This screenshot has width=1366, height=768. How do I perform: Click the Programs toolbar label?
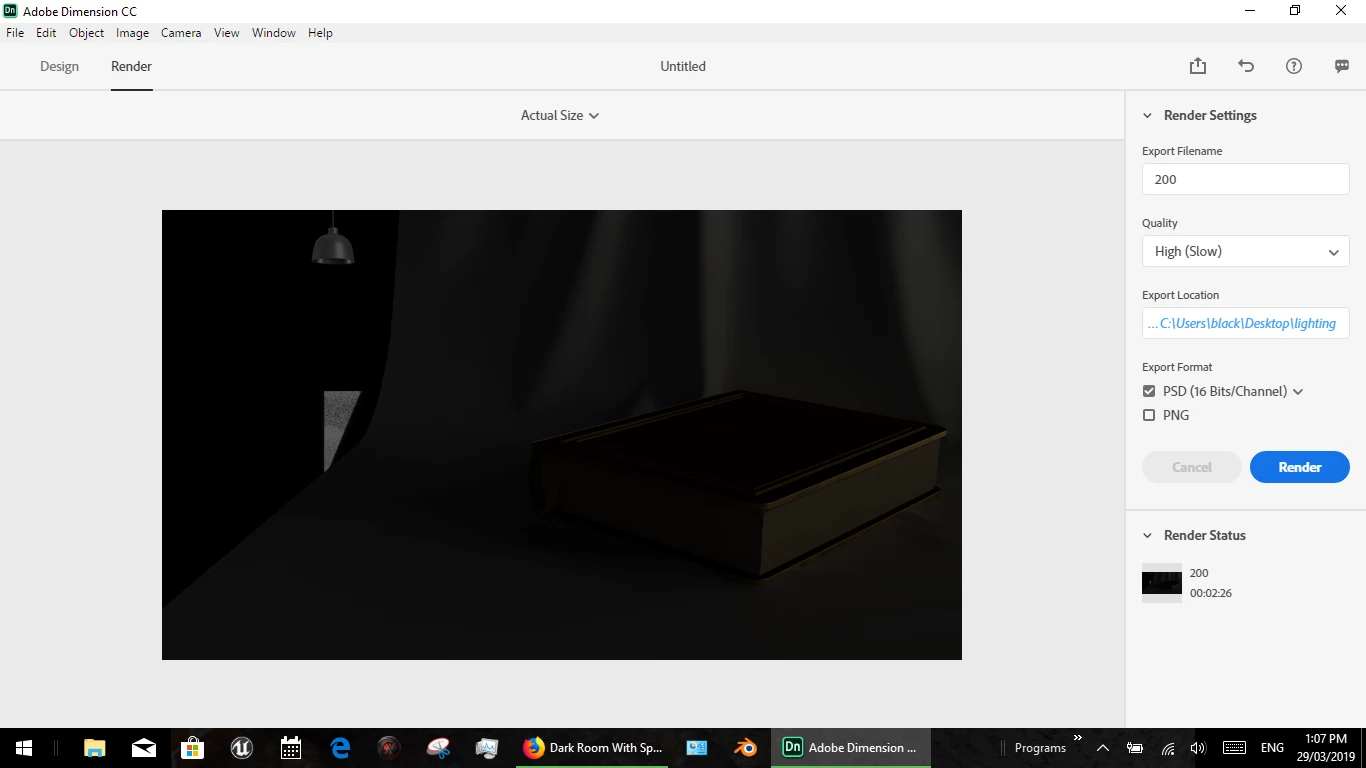1040,748
